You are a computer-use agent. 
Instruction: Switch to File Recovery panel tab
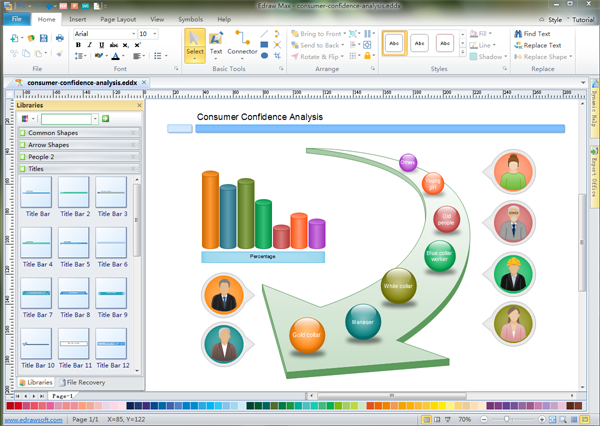pos(82,382)
